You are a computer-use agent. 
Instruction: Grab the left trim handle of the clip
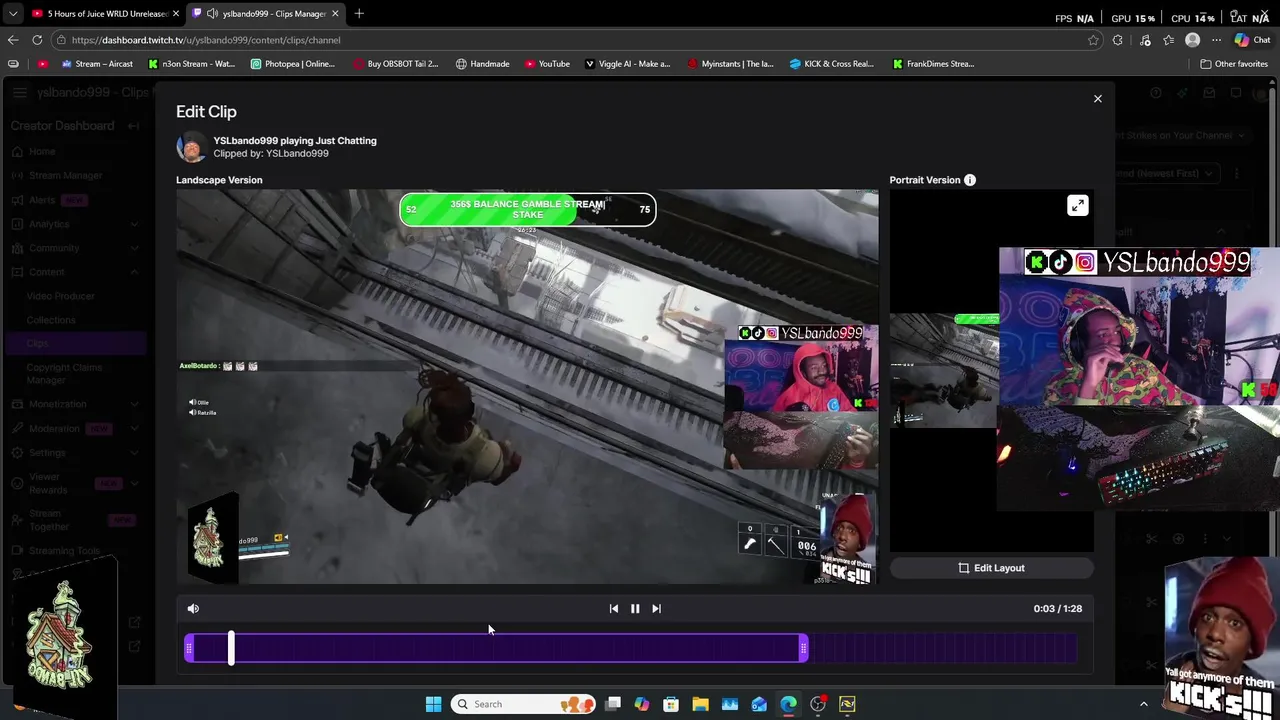(x=189, y=649)
